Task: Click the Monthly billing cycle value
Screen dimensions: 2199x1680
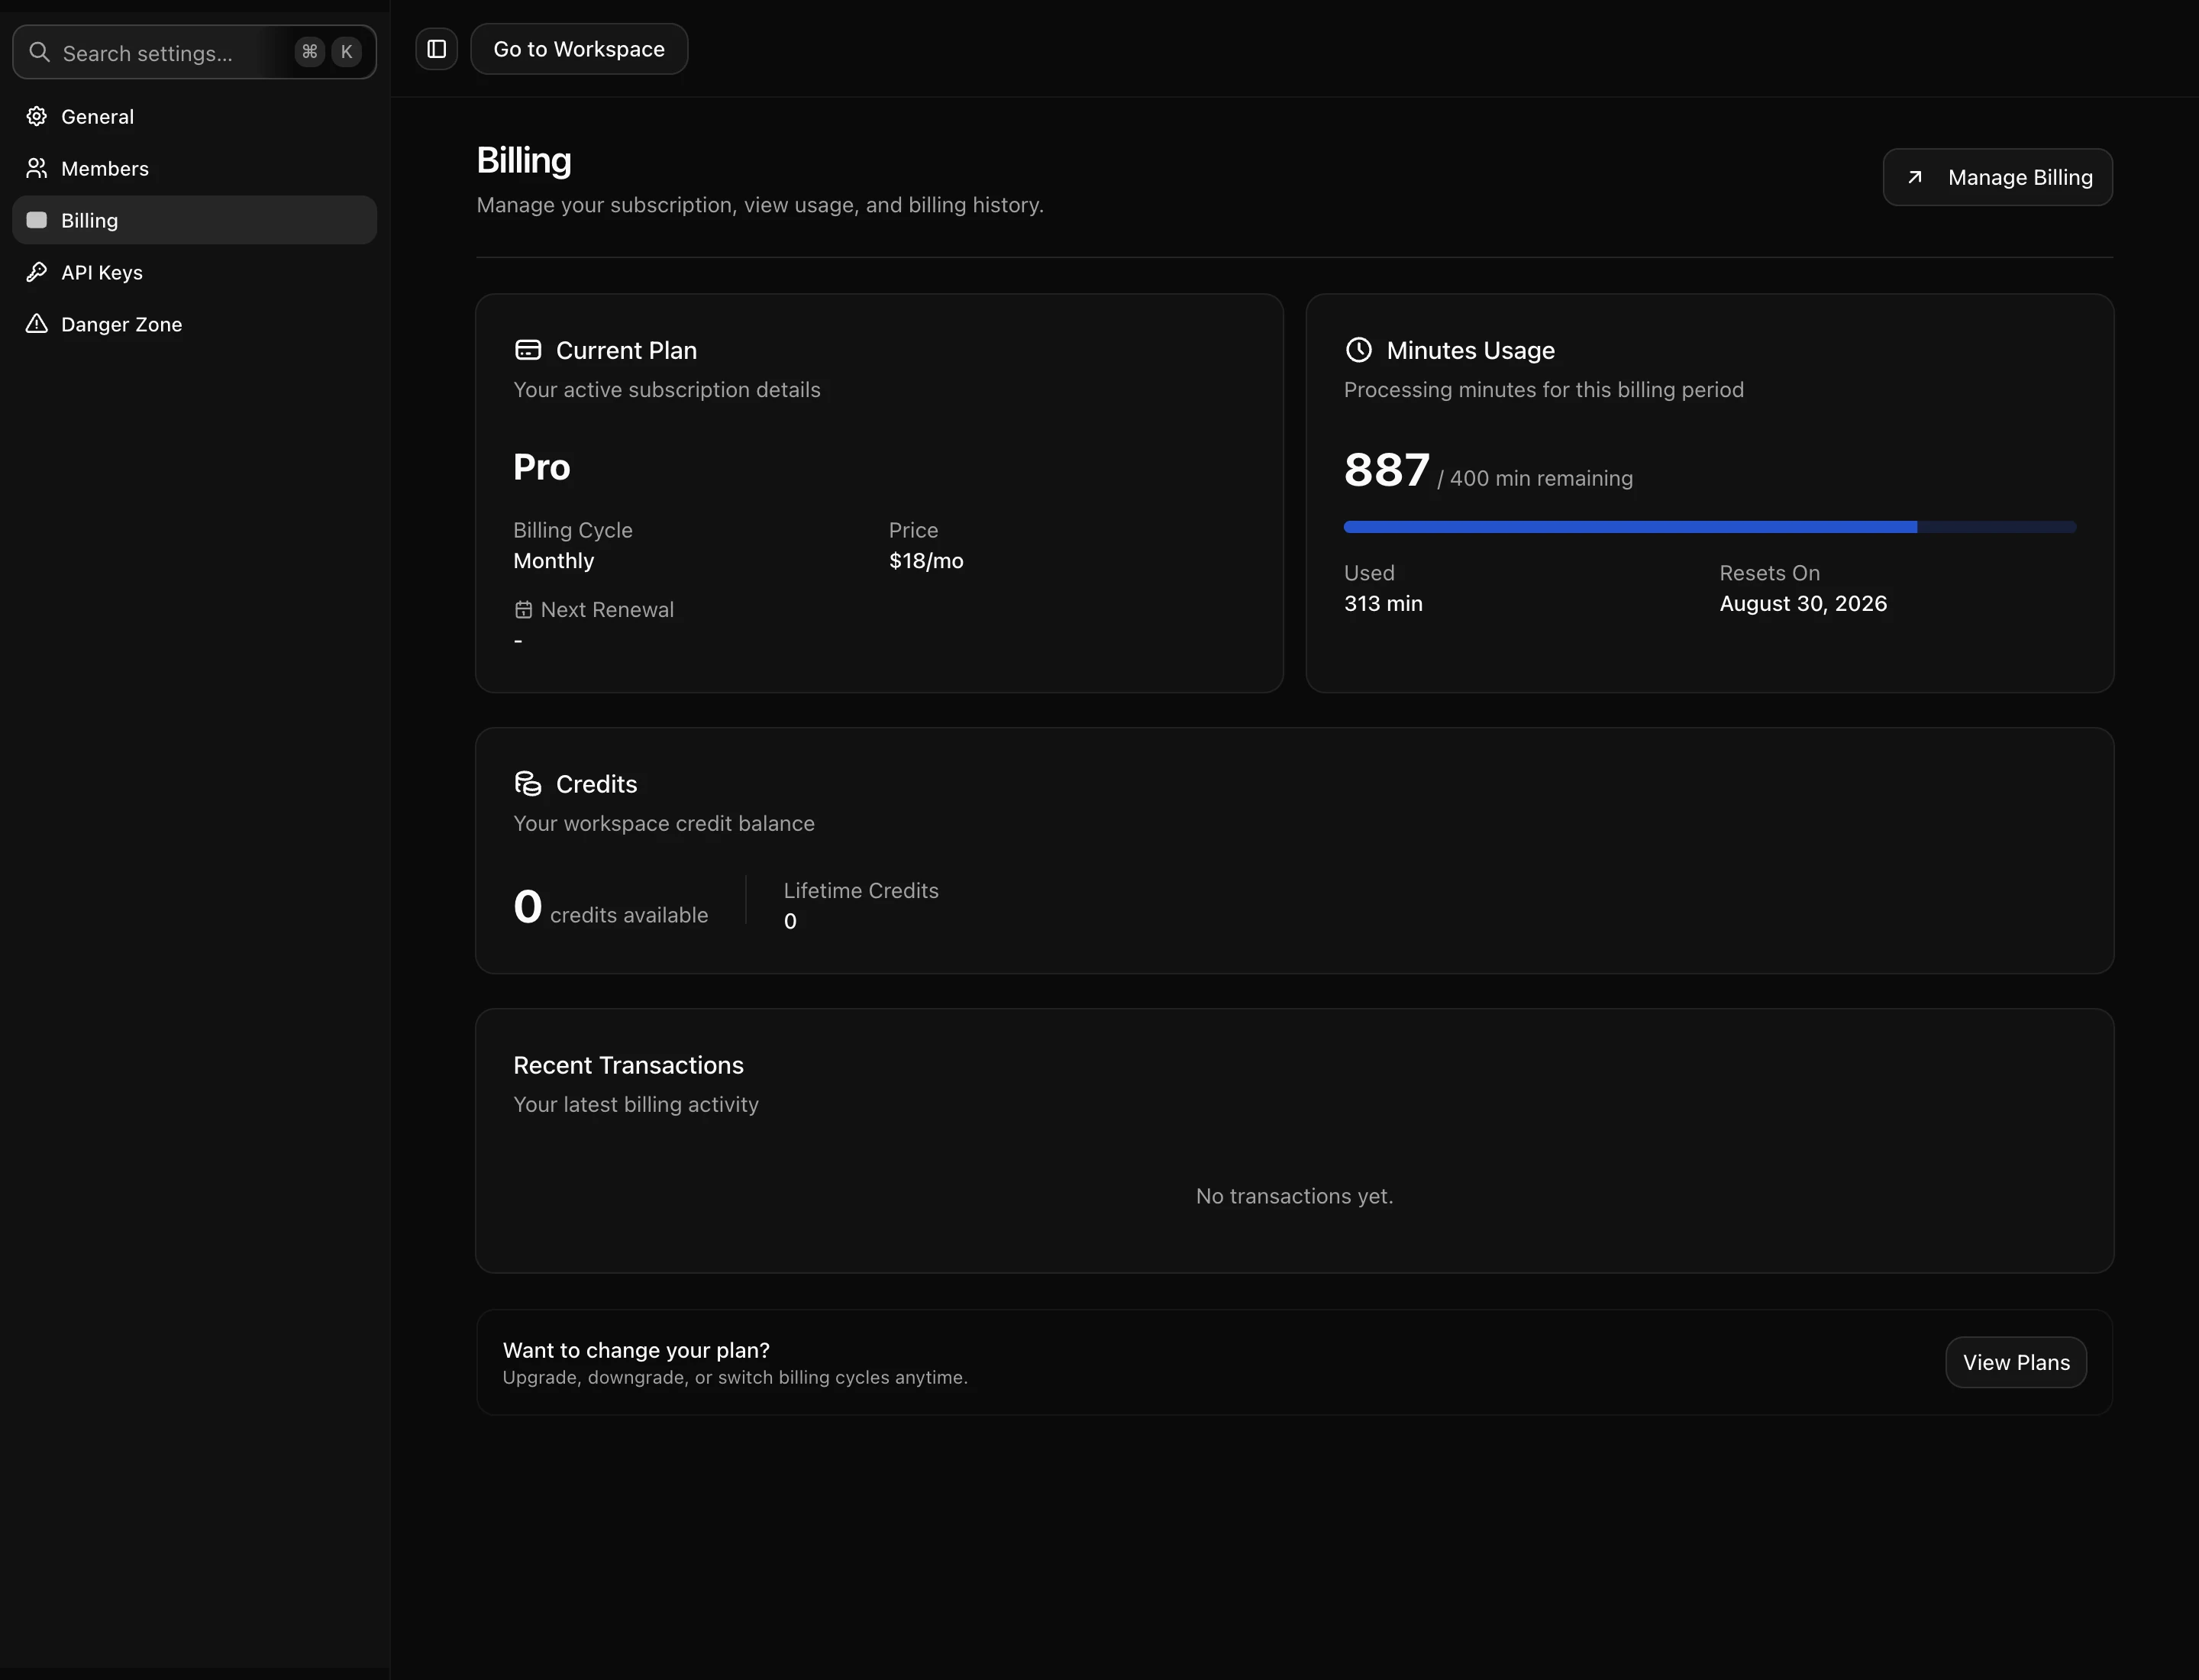Action: (x=554, y=561)
